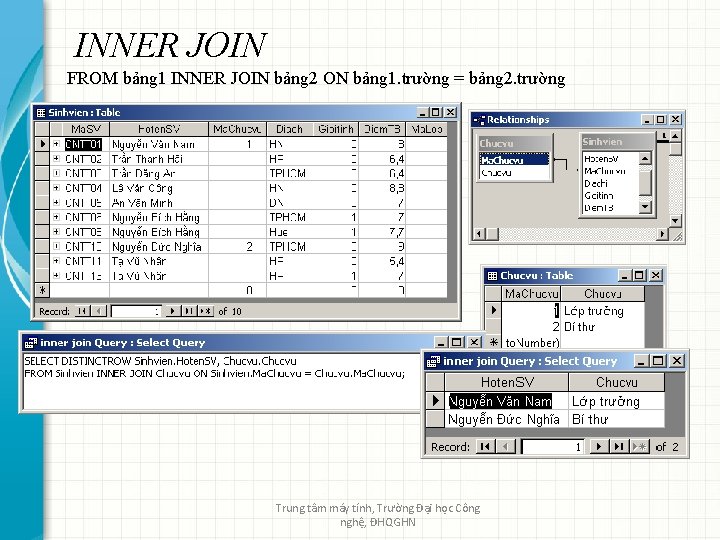The height and width of the screenshot is (540, 720).
Task: Select the Nguyễn Văn Nam cell in Sinhvien table
Action: [159, 144]
